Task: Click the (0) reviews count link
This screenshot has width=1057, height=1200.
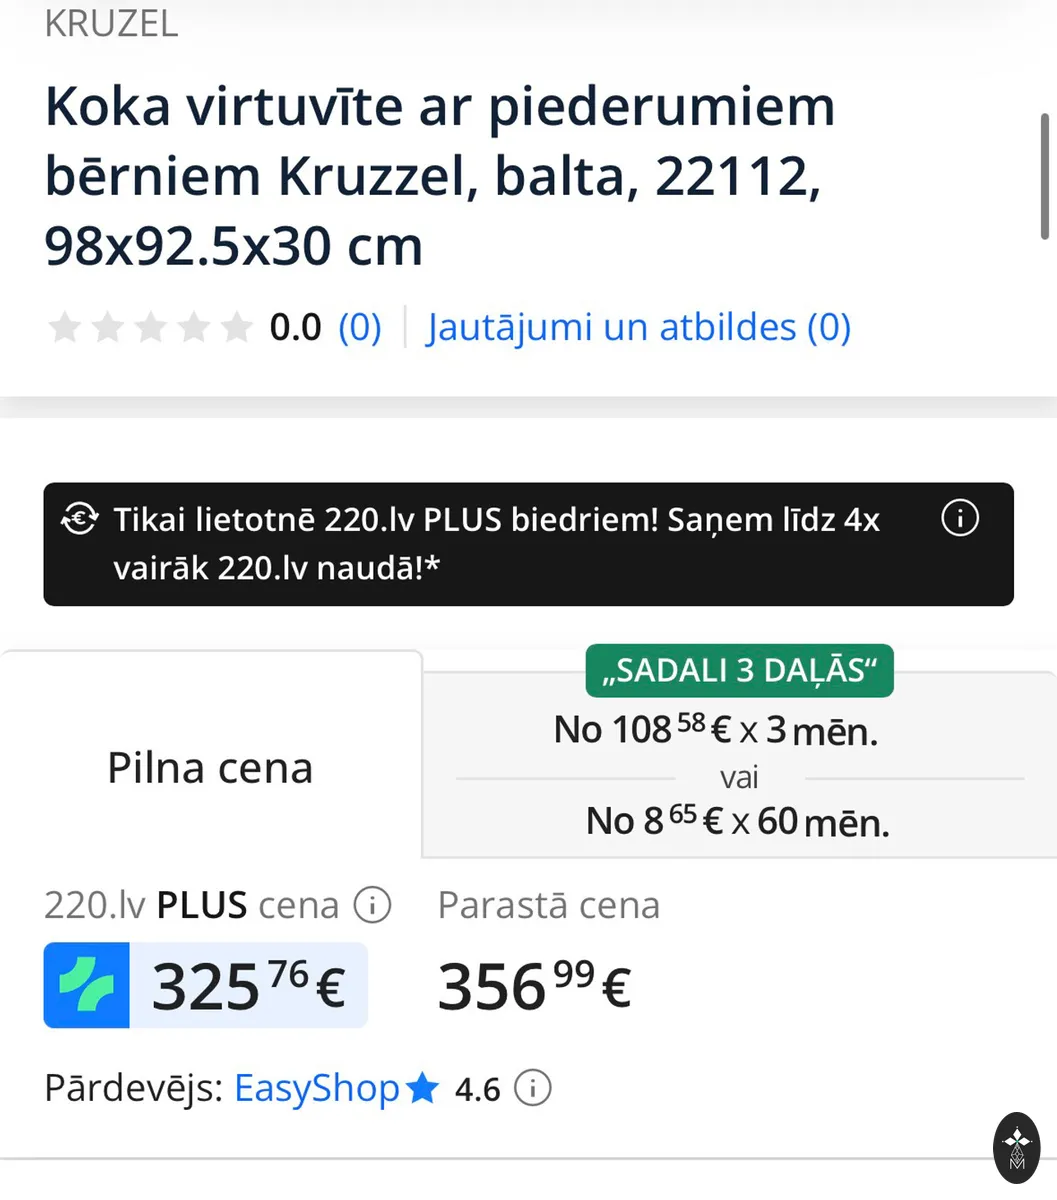Action: [360, 327]
